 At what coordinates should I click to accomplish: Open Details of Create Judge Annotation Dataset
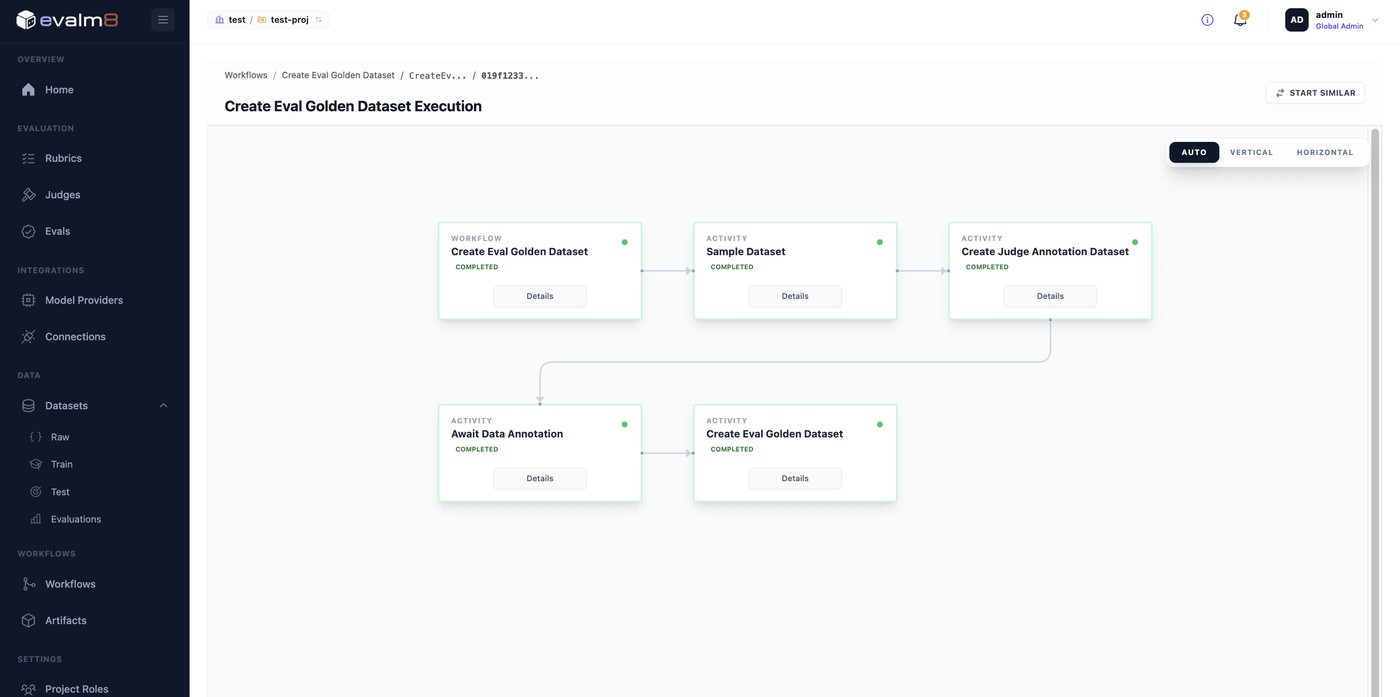[x=1050, y=296]
